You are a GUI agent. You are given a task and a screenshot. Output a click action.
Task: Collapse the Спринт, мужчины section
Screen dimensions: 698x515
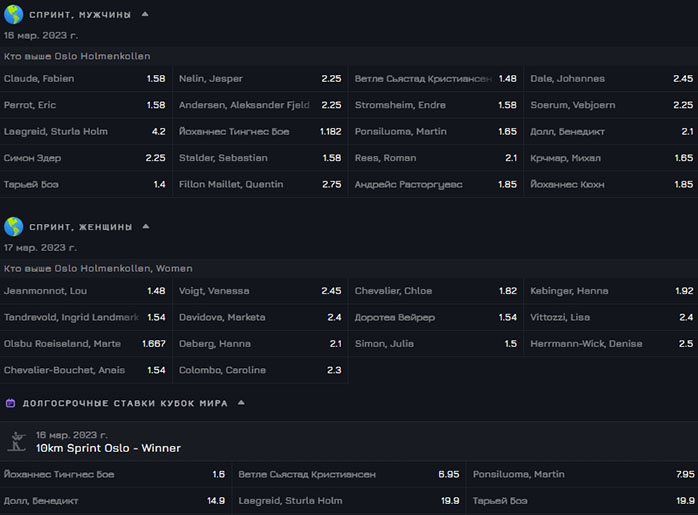145,14
